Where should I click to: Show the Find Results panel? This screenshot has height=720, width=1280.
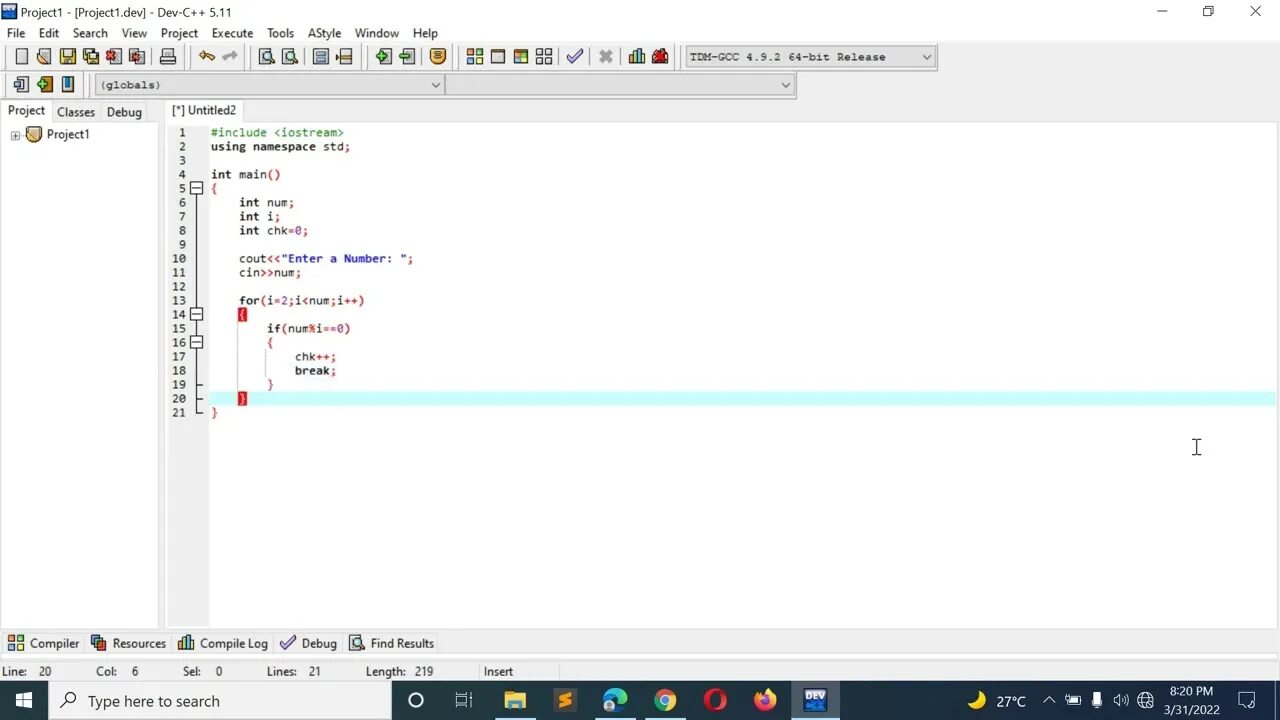(391, 643)
